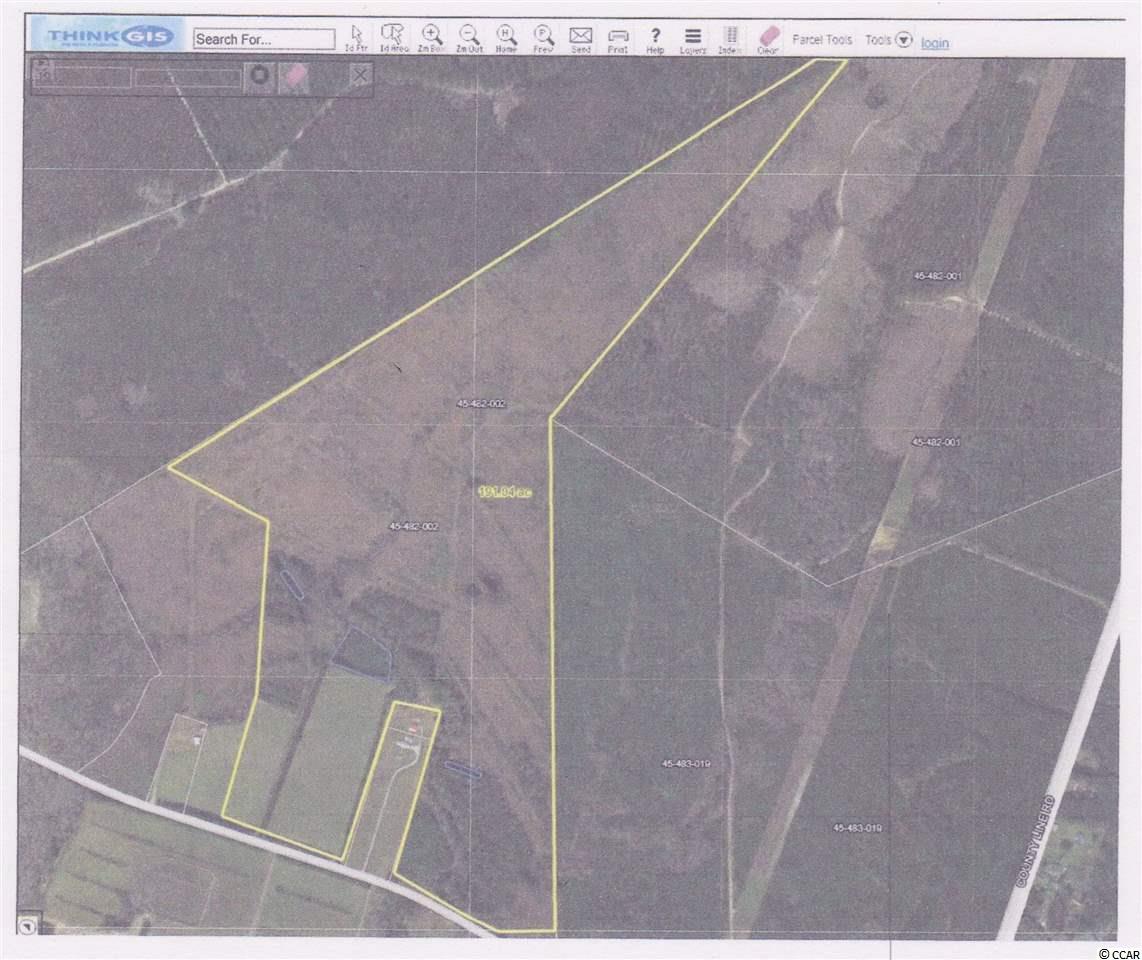Click the small expand arrow atop floating panel
Screen dimensions: 1142x960
(40, 63)
